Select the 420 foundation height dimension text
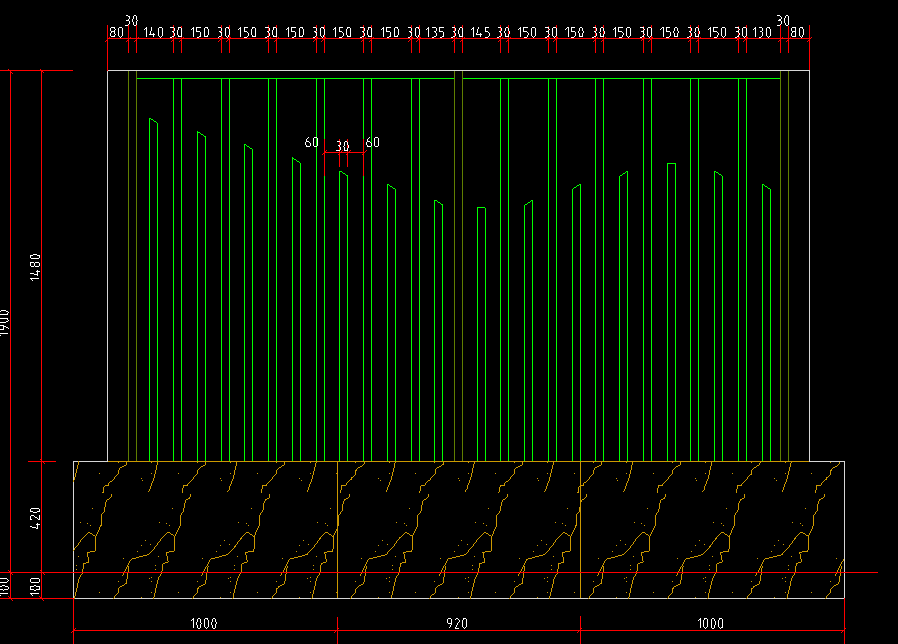 [x=35, y=518]
